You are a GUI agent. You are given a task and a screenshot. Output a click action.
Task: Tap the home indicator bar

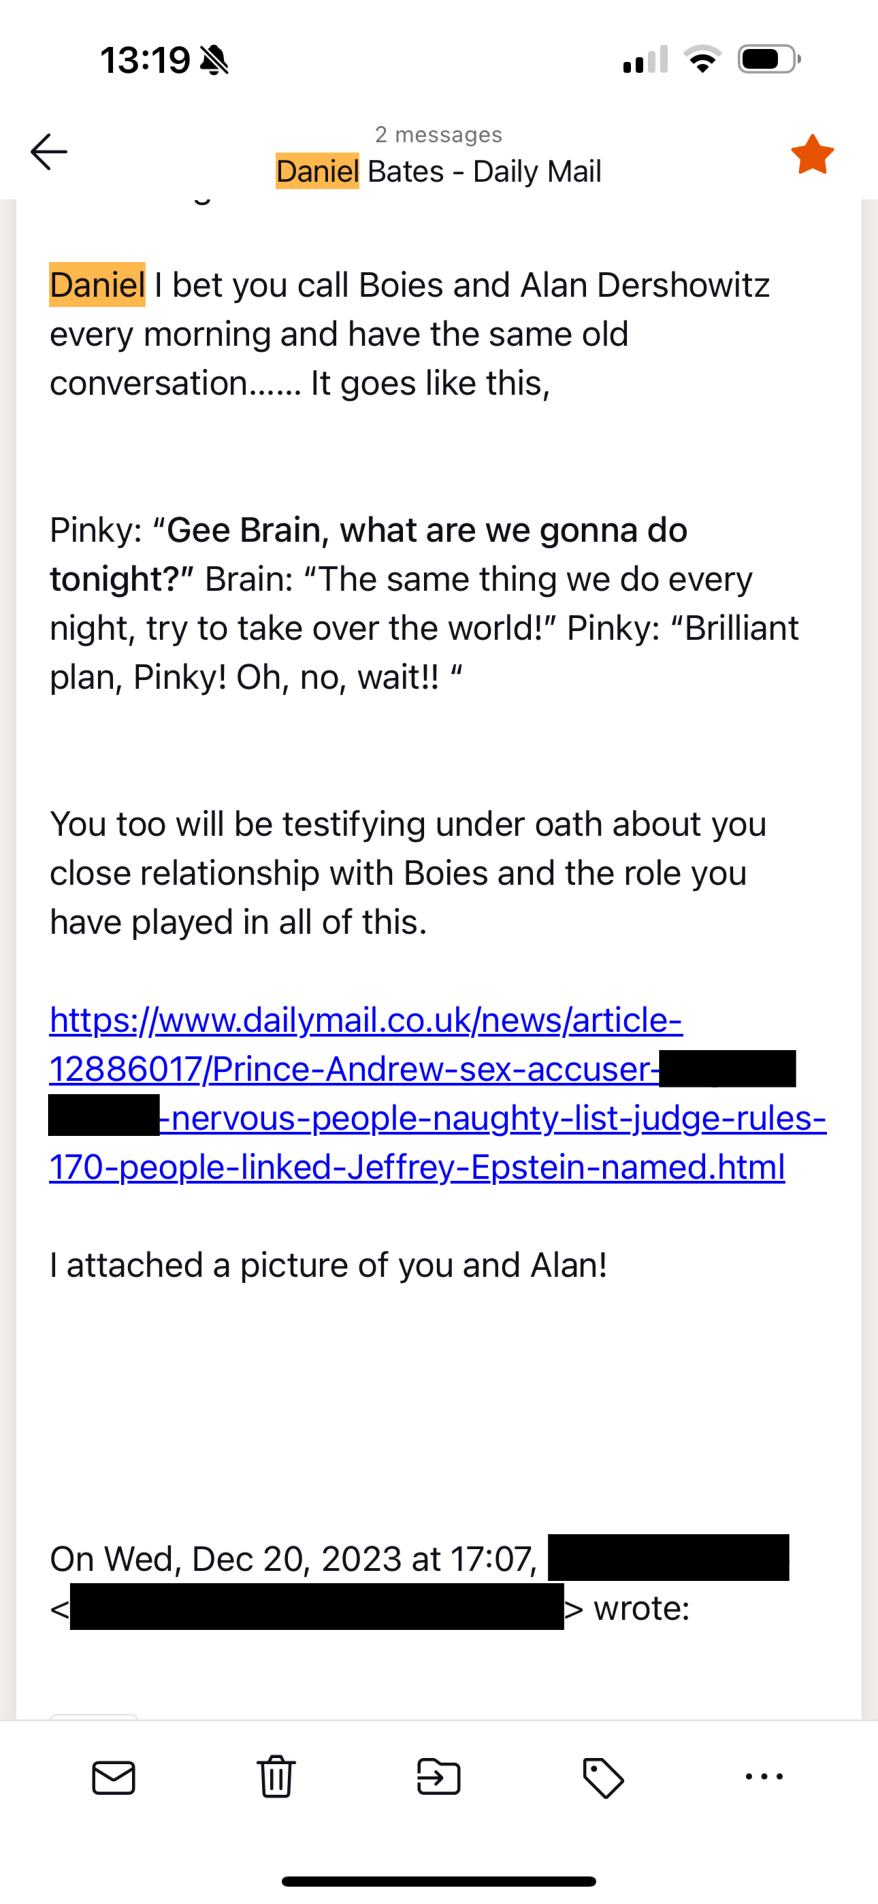point(439,1881)
